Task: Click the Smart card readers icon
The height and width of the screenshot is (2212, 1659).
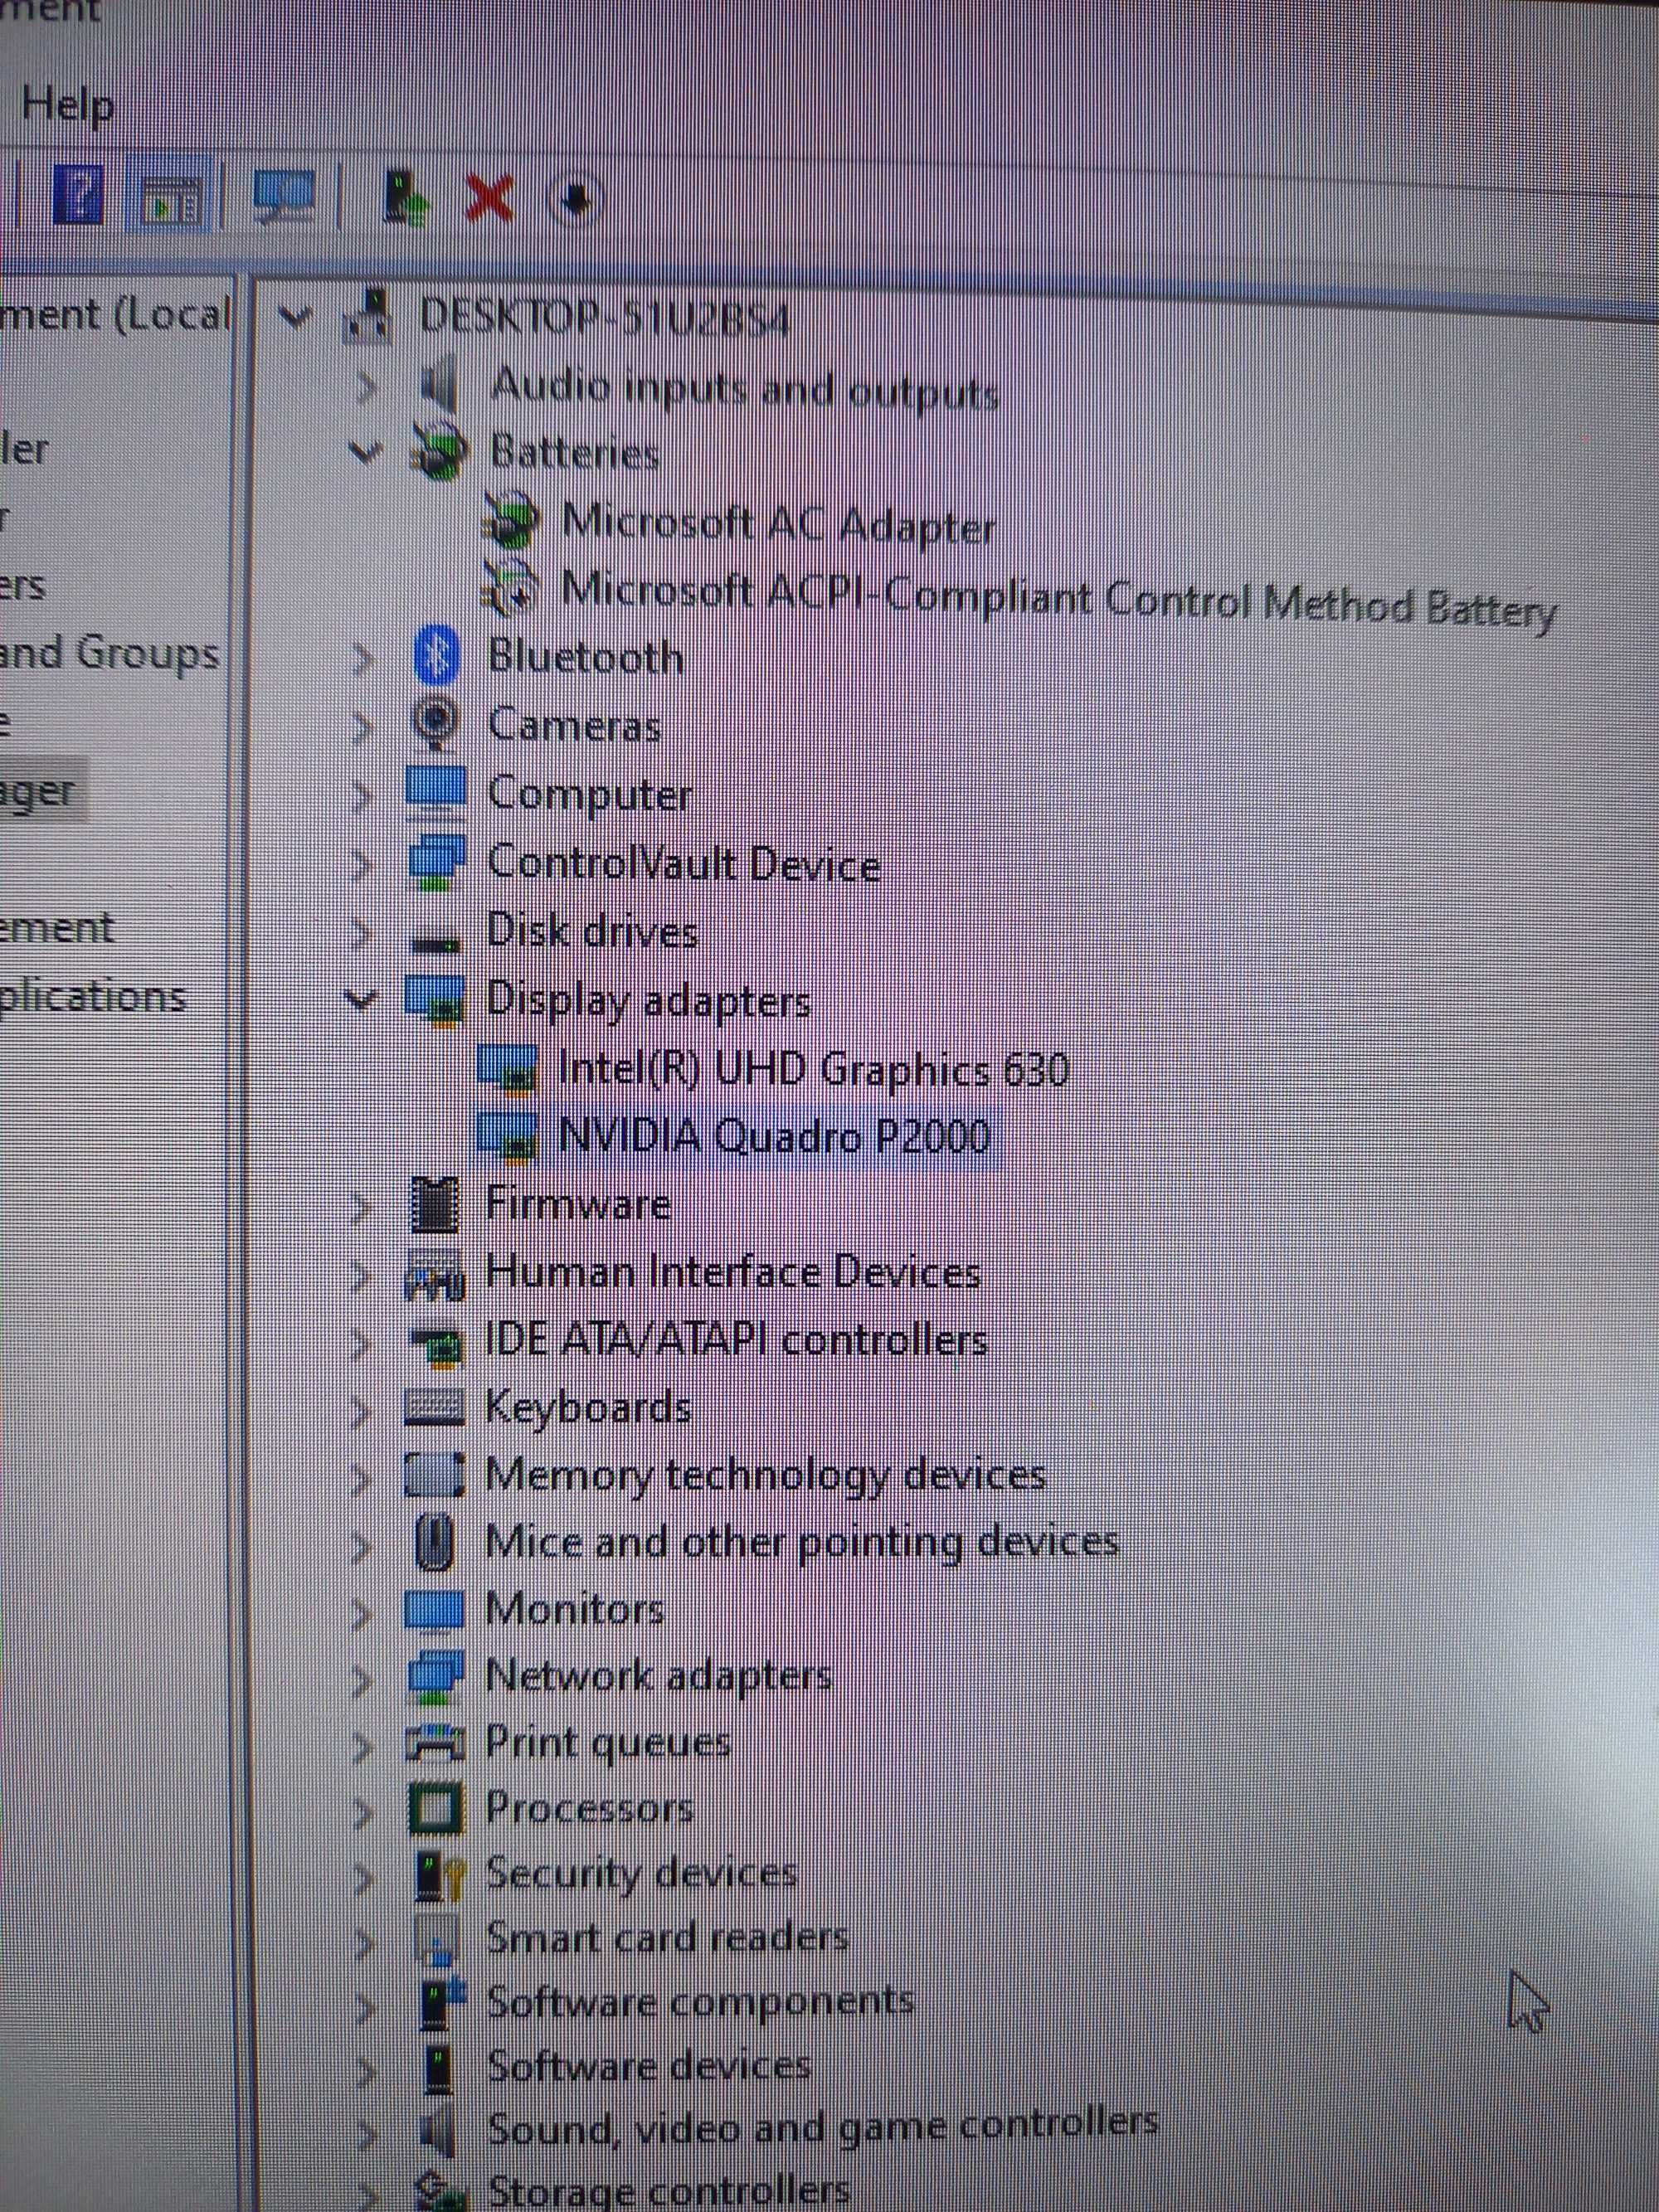Action: (437, 1940)
